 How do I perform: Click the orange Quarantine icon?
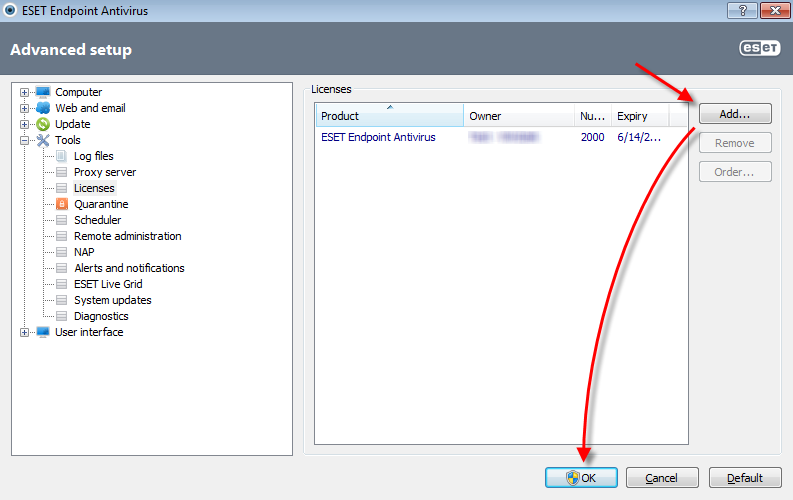62,204
